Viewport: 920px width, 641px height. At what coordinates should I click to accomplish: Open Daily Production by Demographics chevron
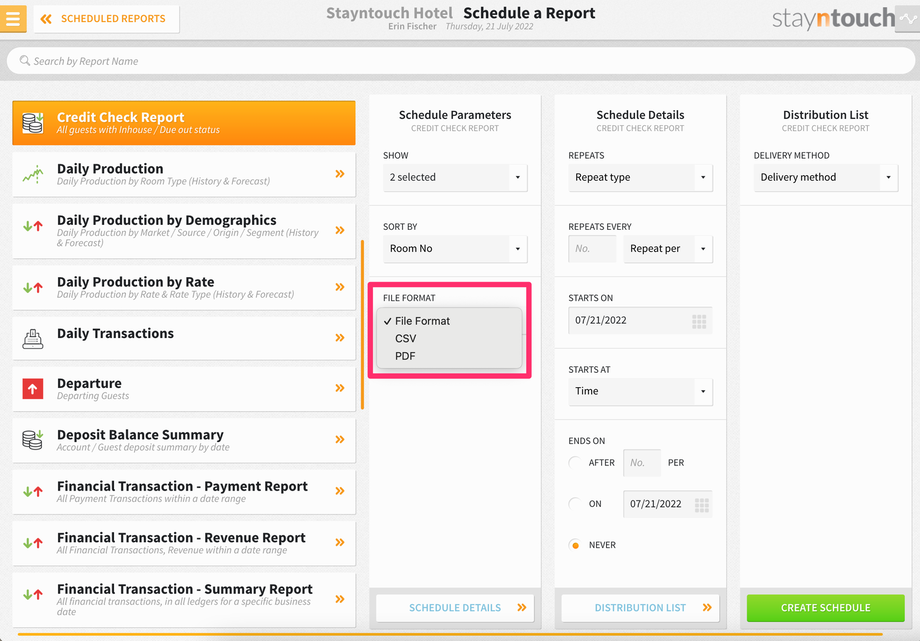(340, 230)
